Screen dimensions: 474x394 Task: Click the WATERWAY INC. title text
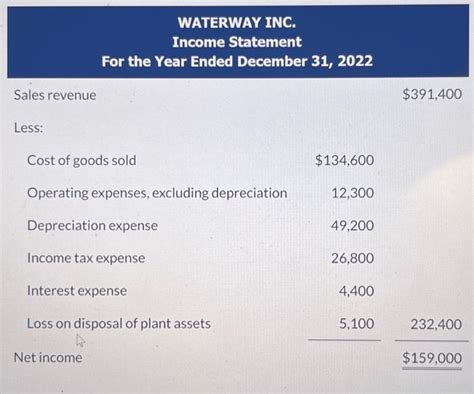[237, 23]
